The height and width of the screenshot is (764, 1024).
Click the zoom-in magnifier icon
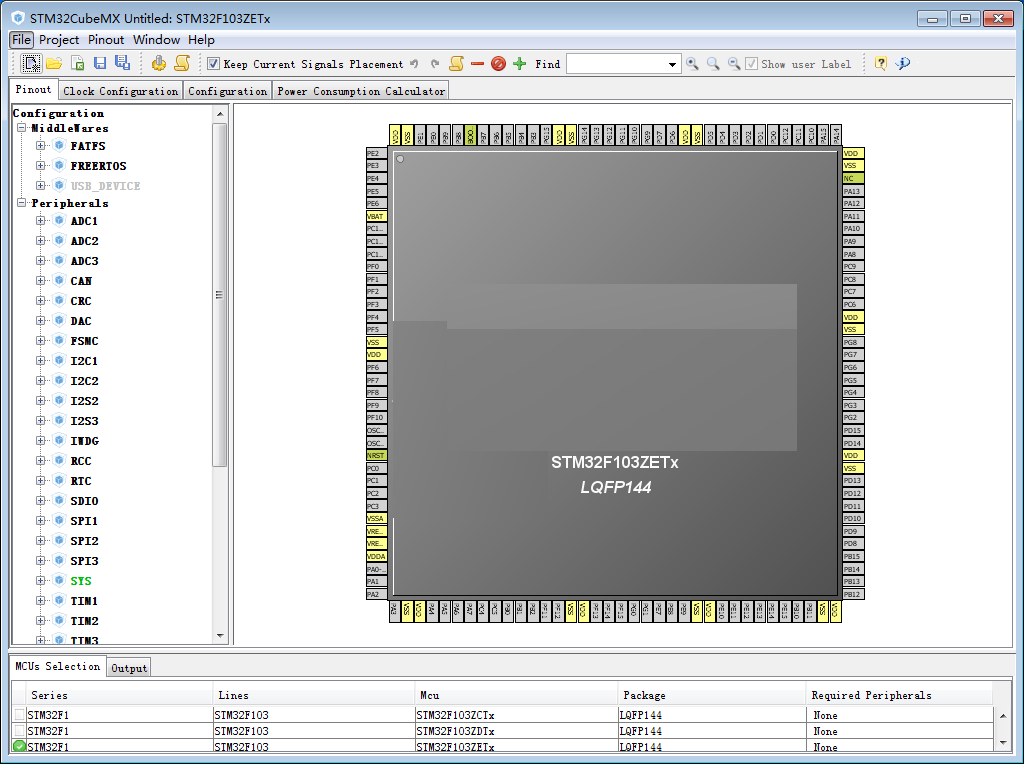pyautogui.click(x=692, y=63)
